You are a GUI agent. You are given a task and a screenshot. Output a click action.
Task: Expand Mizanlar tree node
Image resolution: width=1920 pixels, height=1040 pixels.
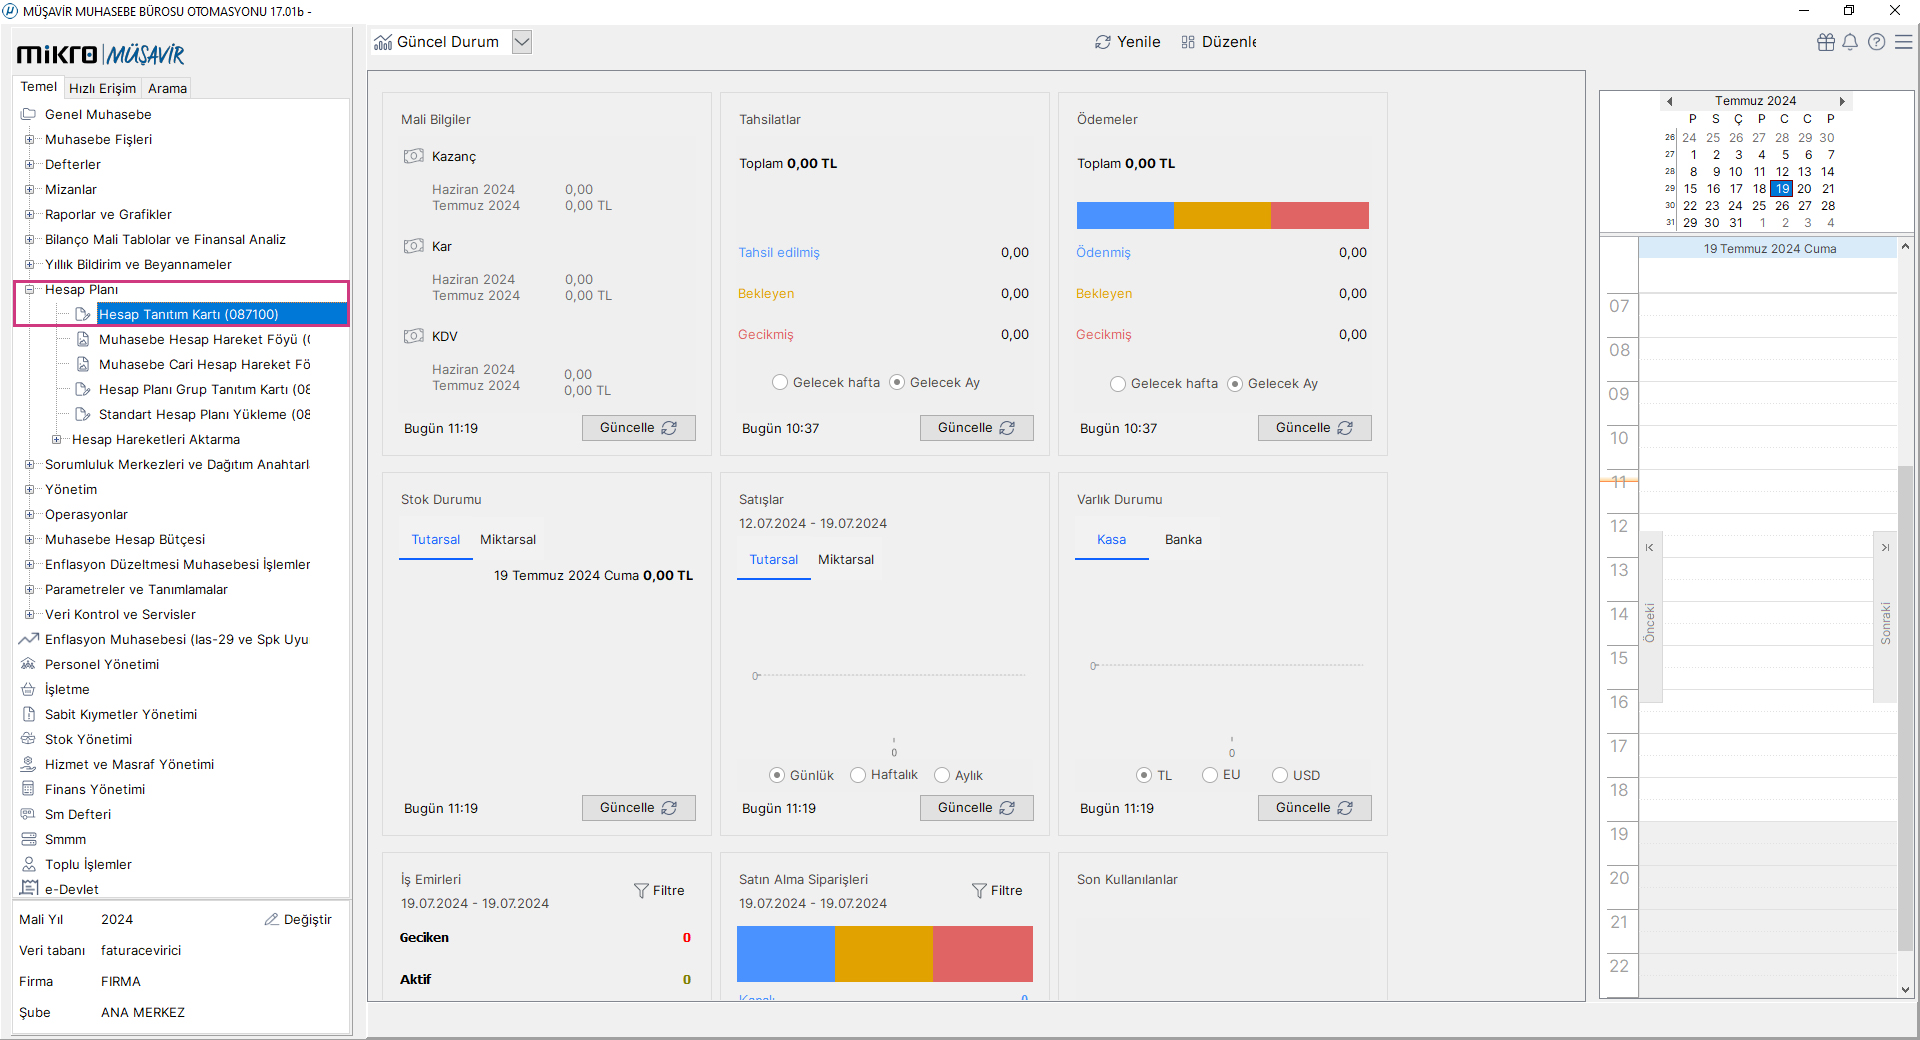(x=29, y=189)
